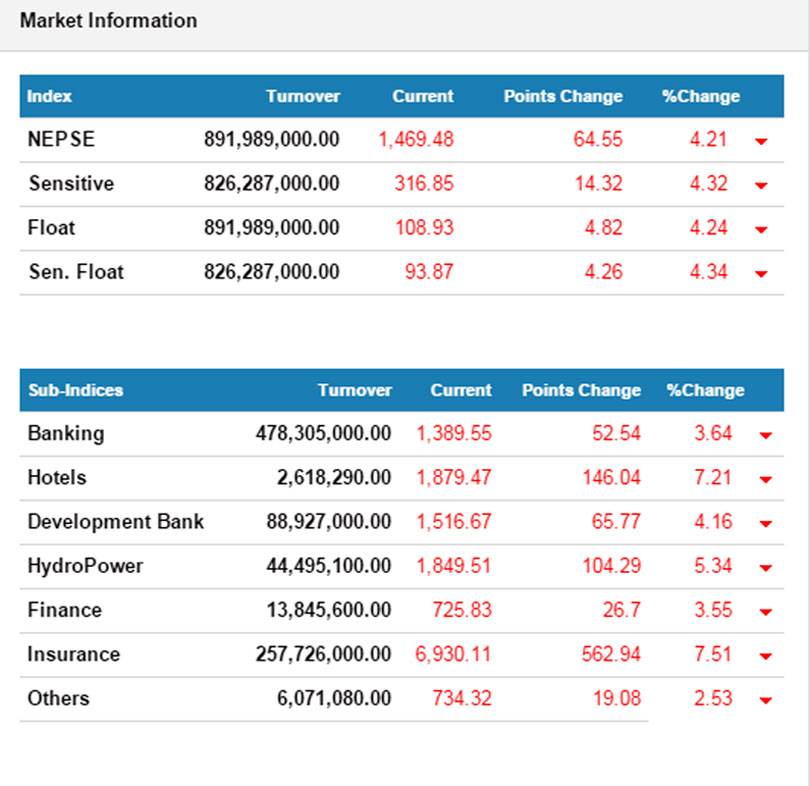Click Sen. Float percent change 4.34
Viewport: 810px width, 786px height.
coord(708,272)
